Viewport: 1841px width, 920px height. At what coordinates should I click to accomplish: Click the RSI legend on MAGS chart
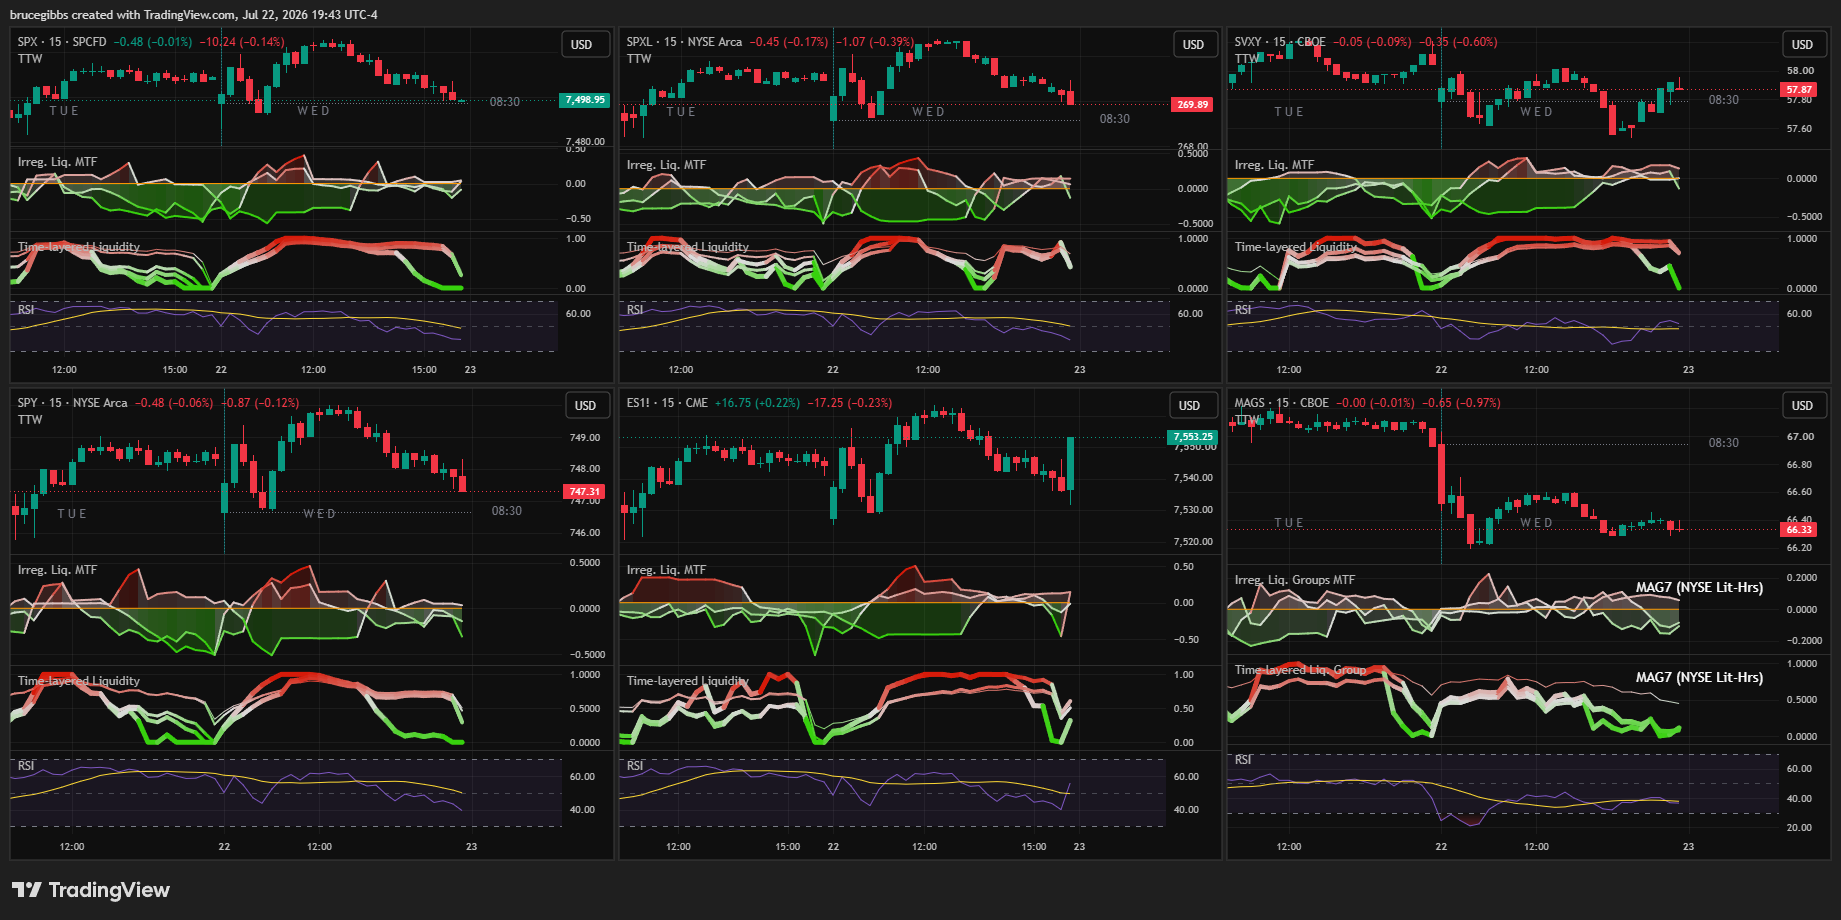click(x=1243, y=760)
